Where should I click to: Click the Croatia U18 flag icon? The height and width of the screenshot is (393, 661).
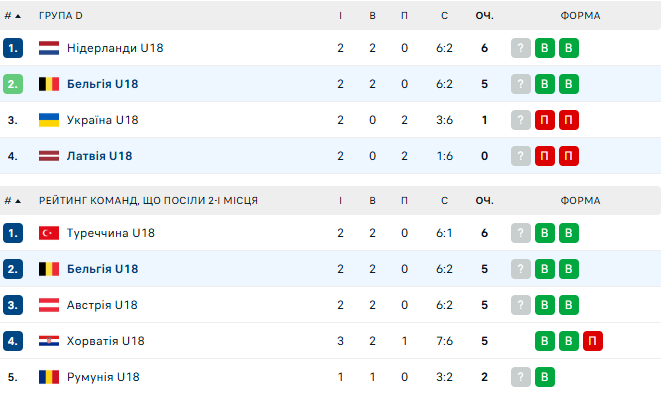pos(49,341)
